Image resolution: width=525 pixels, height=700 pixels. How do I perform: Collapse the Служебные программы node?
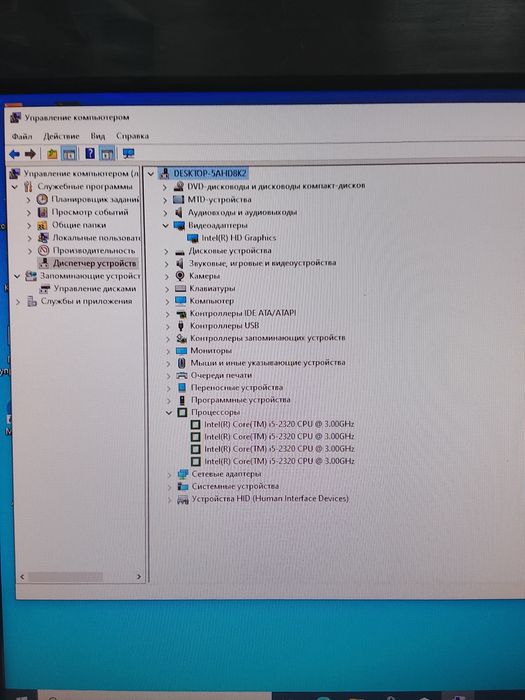pyautogui.click(x=15, y=187)
